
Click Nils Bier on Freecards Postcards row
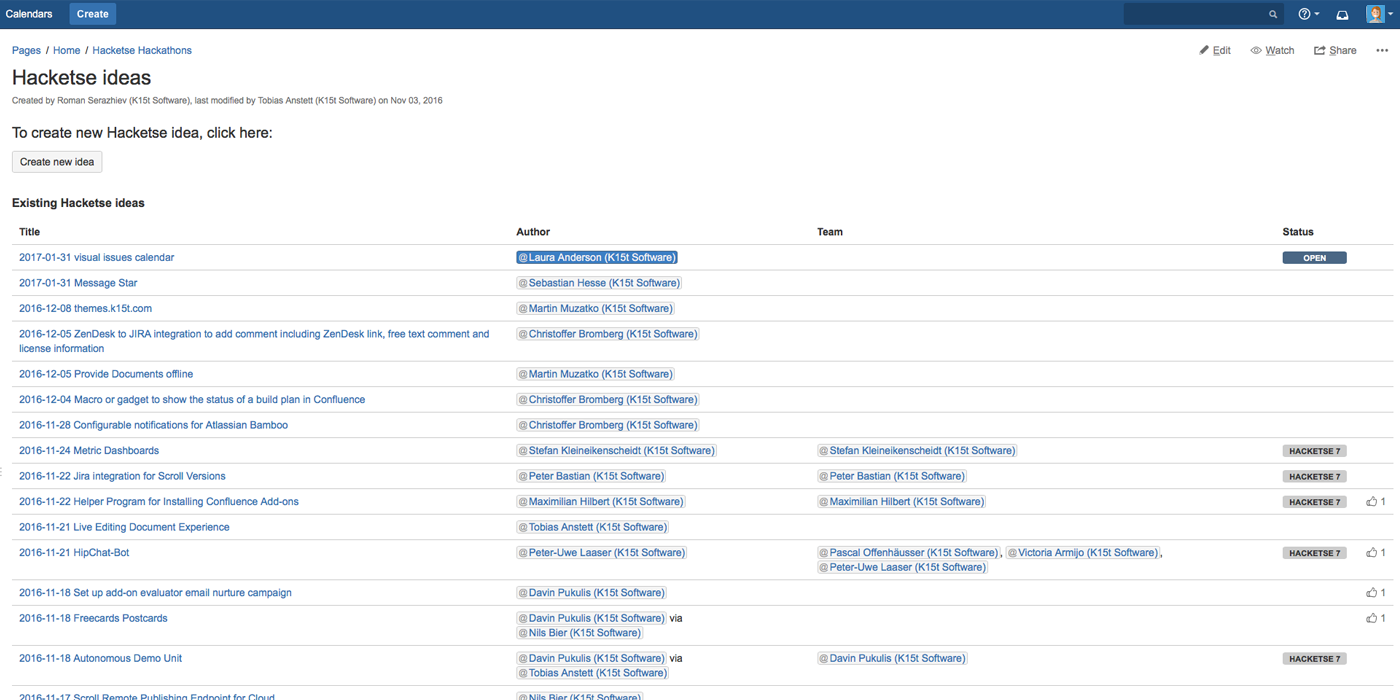579,633
